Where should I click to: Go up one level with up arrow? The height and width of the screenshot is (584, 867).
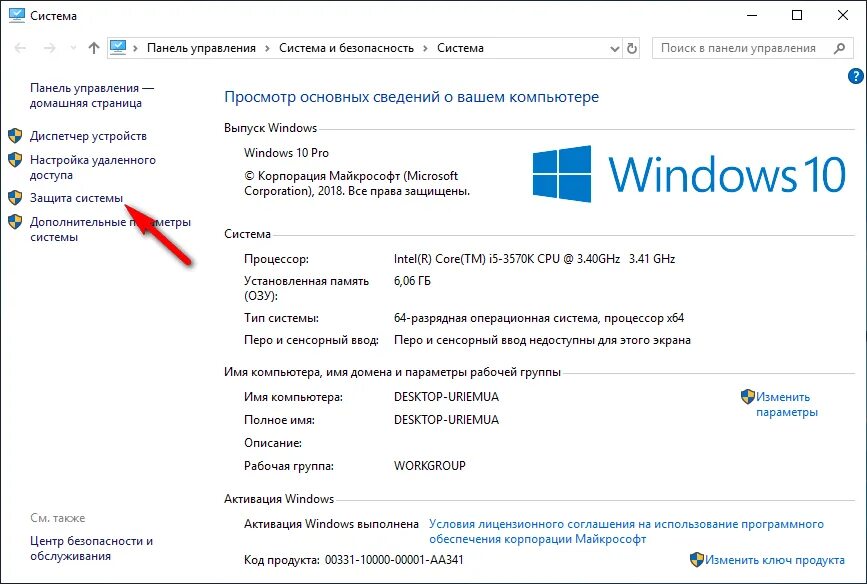94,49
